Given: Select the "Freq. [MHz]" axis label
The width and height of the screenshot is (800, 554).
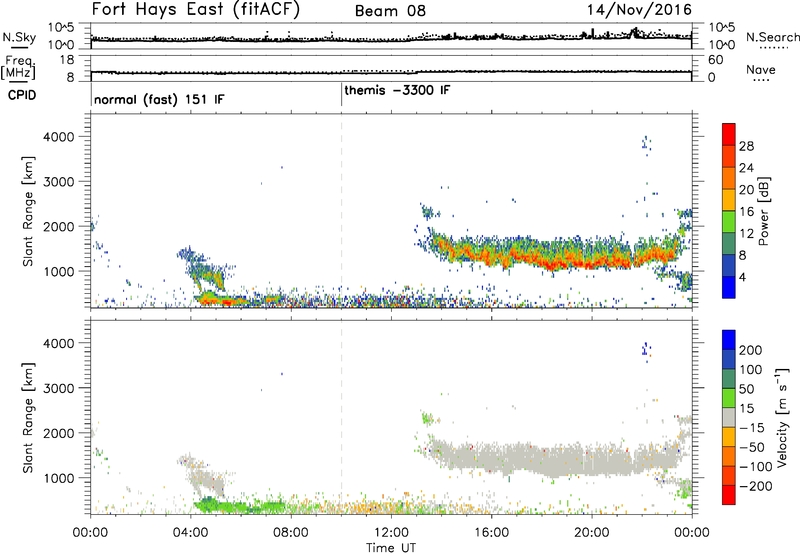Looking at the screenshot, I should click(x=18, y=68).
